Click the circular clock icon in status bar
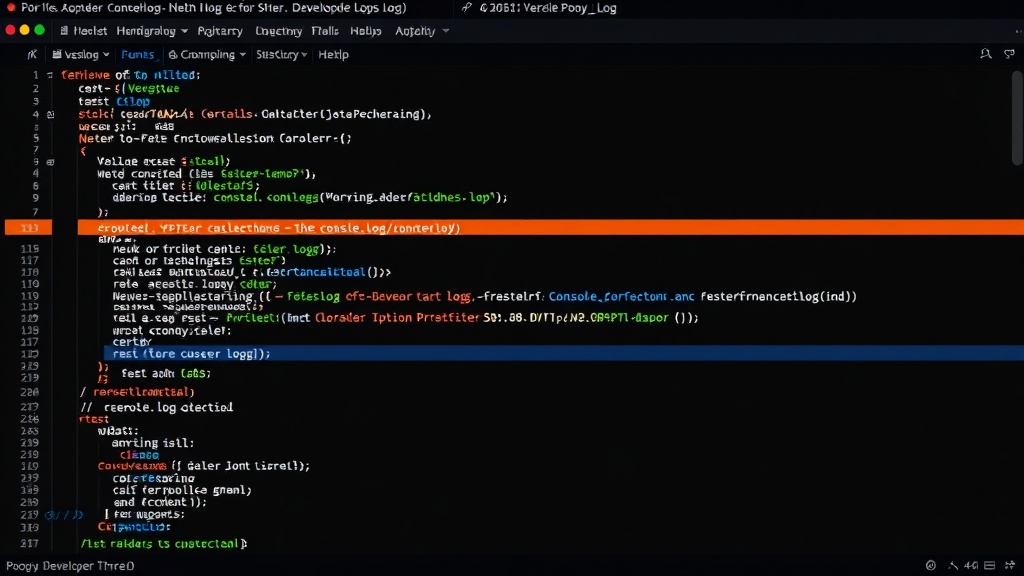The width and height of the screenshot is (1024, 576). click(931, 566)
